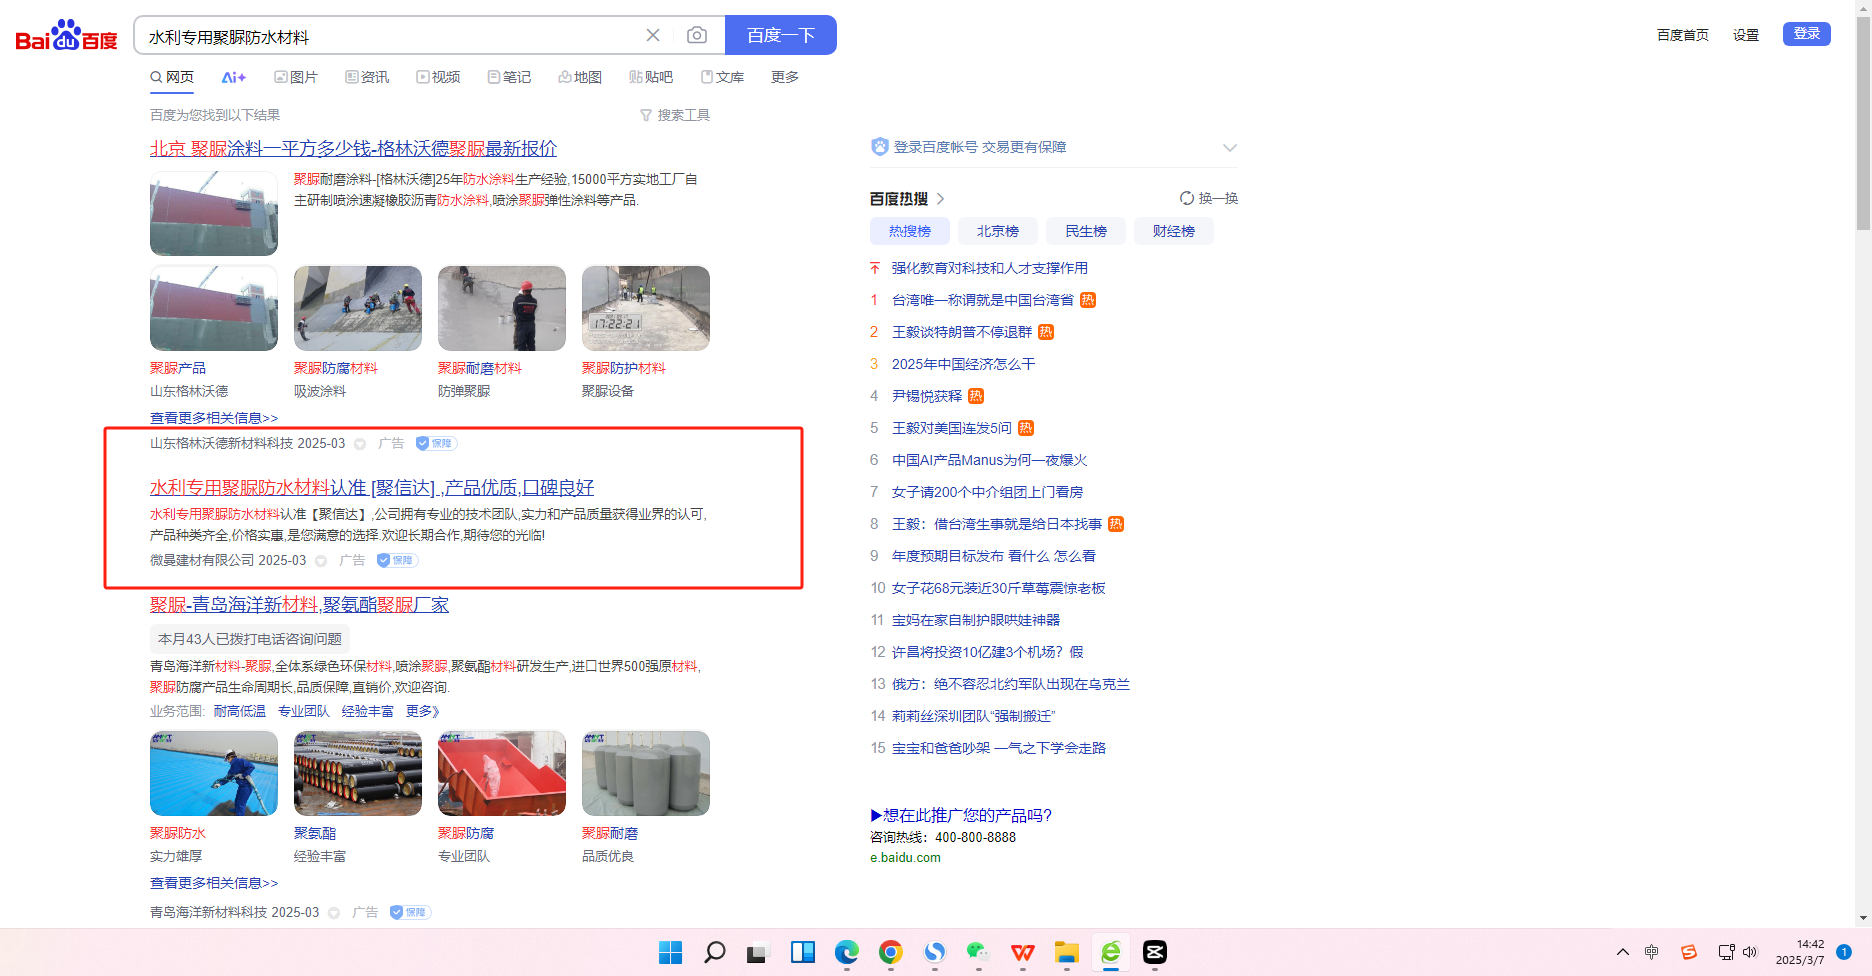This screenshot has width=1872, height=976.
Task: Open hot topic 强化教育对科技和人才支撑作用
Action: tap(990, 268)
